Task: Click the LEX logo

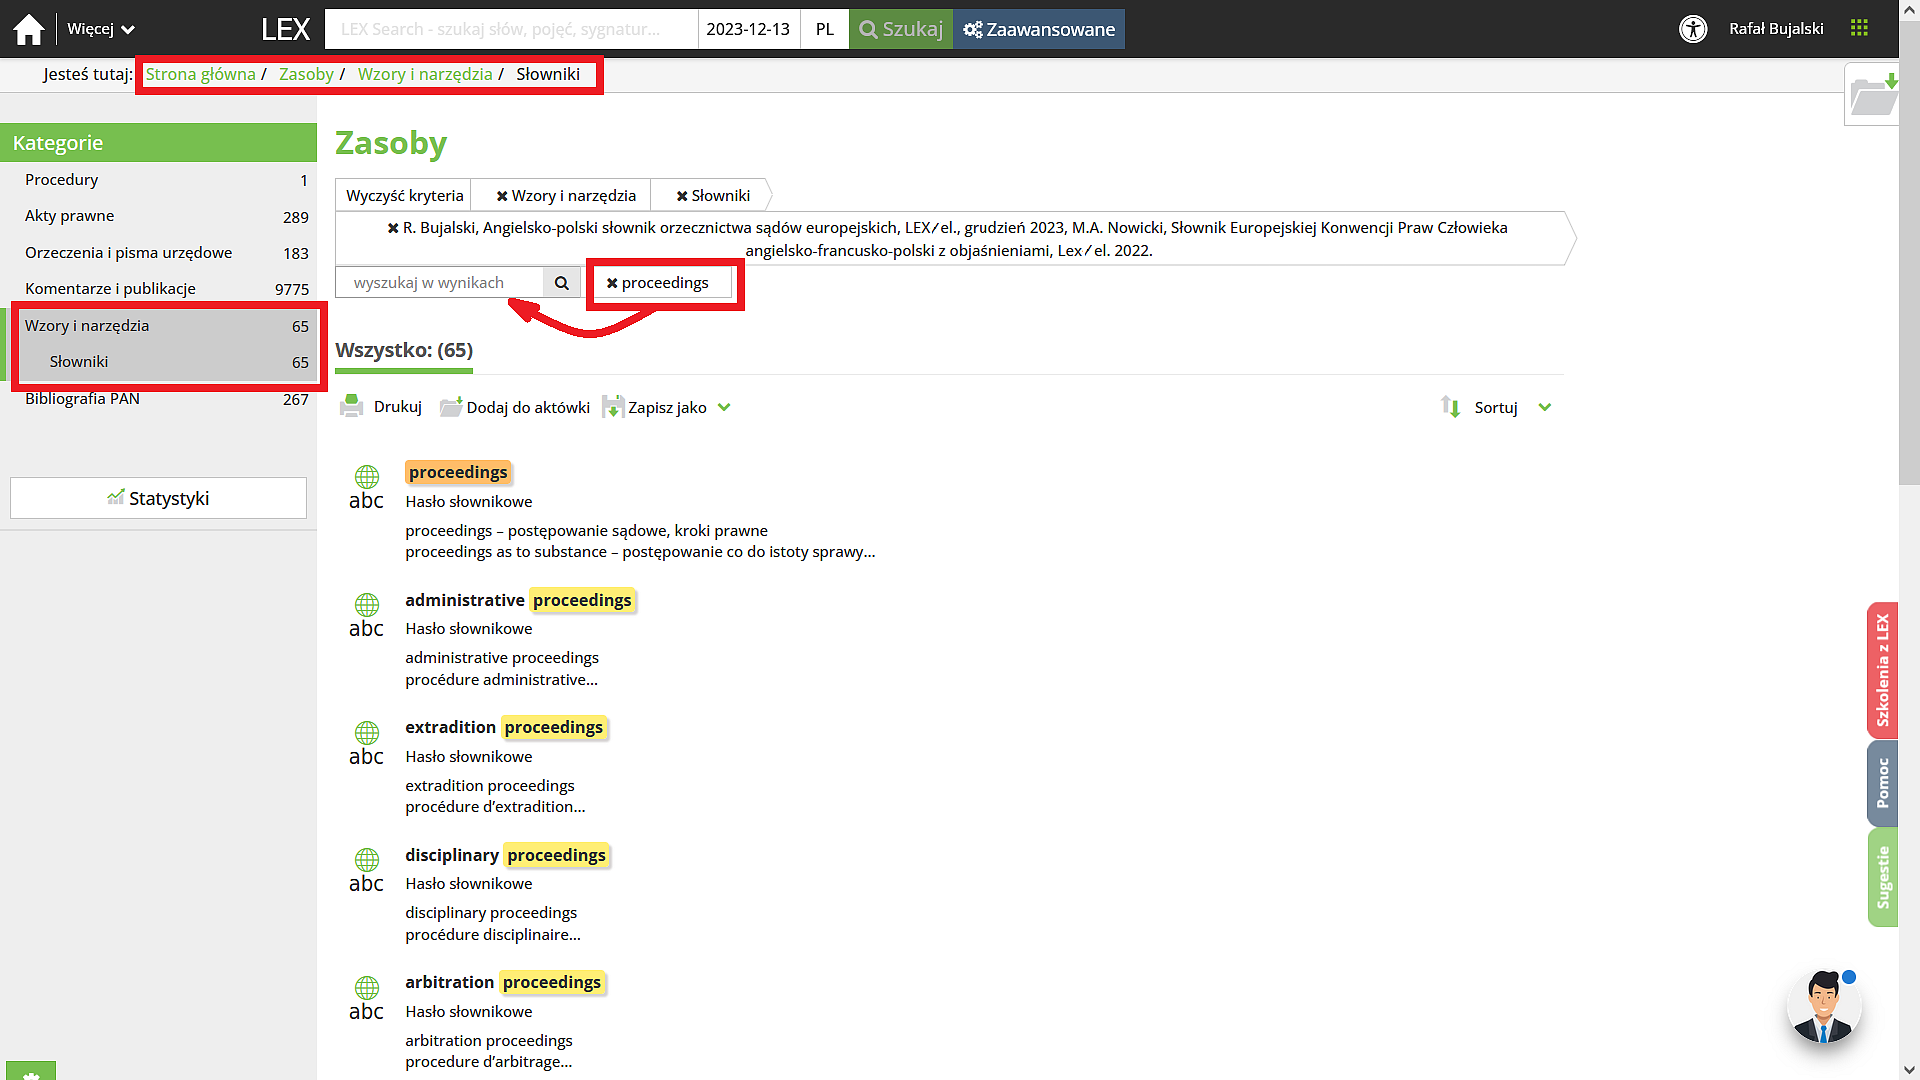Action: click(285, 29)
